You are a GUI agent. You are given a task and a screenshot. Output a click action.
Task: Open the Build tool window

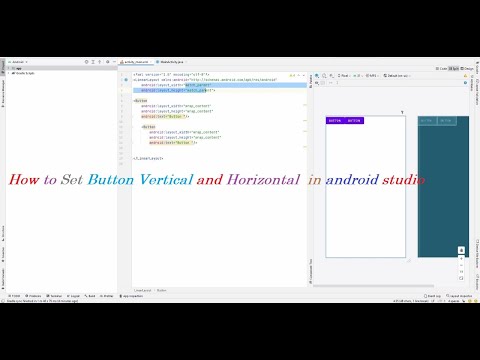click(x=90, y=296)
